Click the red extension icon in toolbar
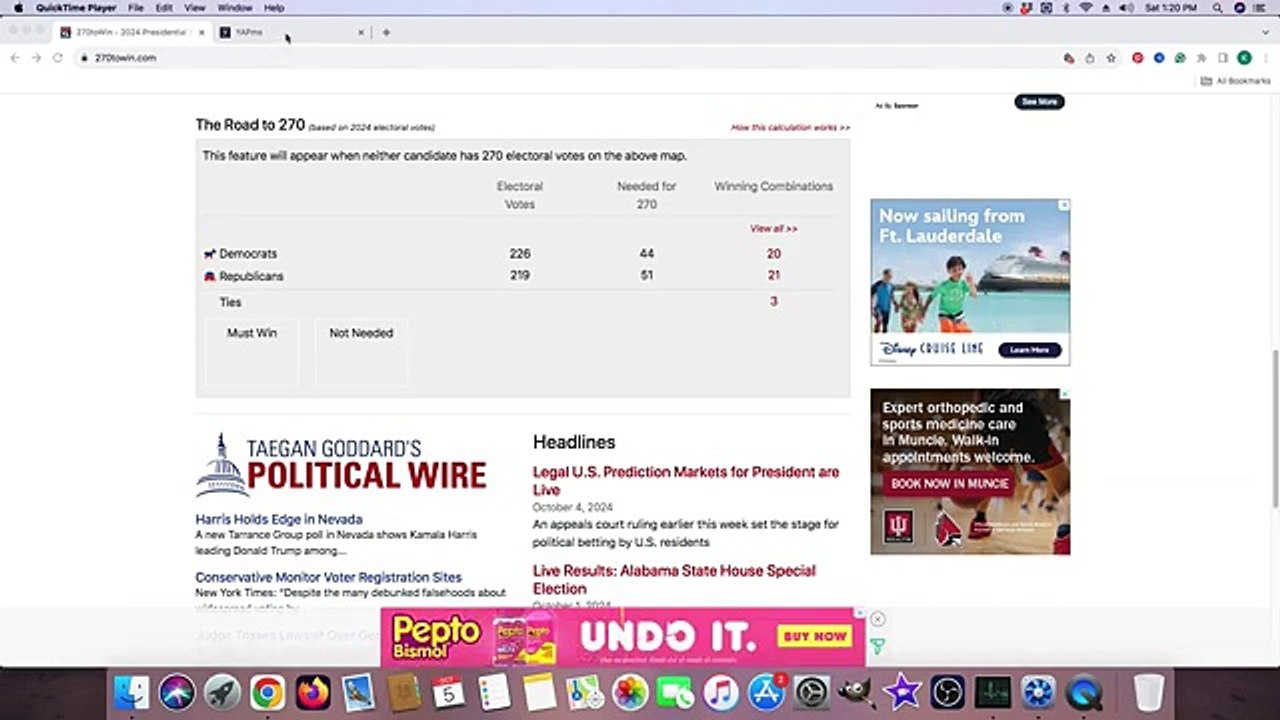 1138,58
